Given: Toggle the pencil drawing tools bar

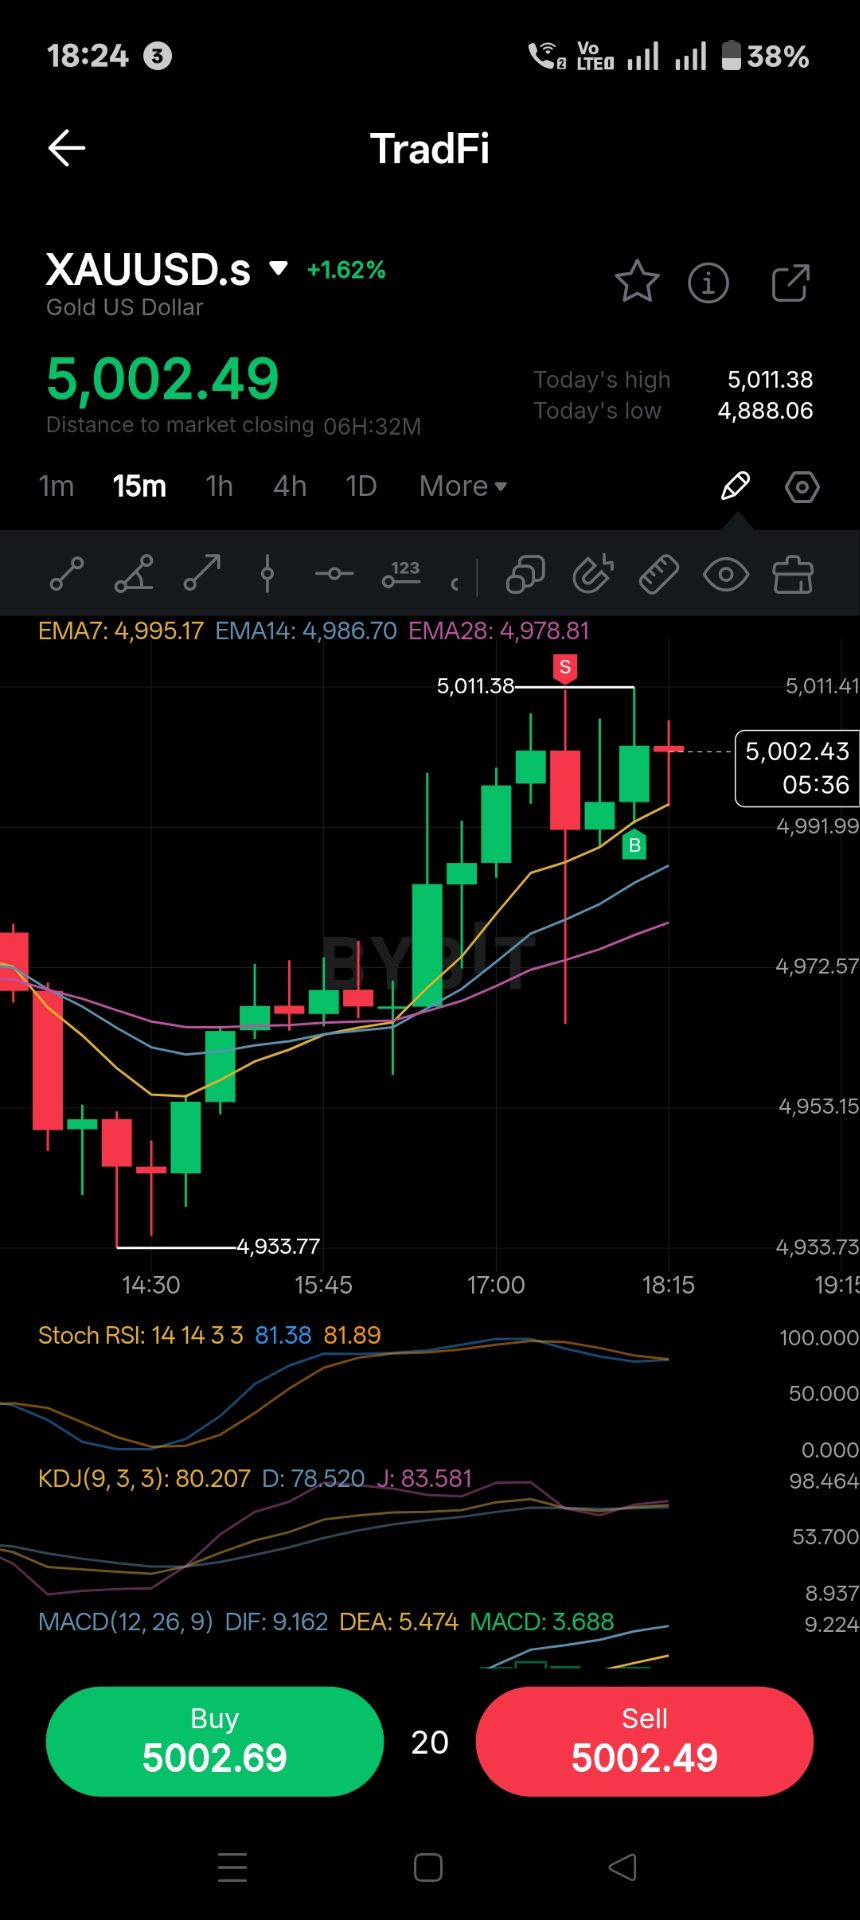Looking at the screenshot, I should pos(735,486).
